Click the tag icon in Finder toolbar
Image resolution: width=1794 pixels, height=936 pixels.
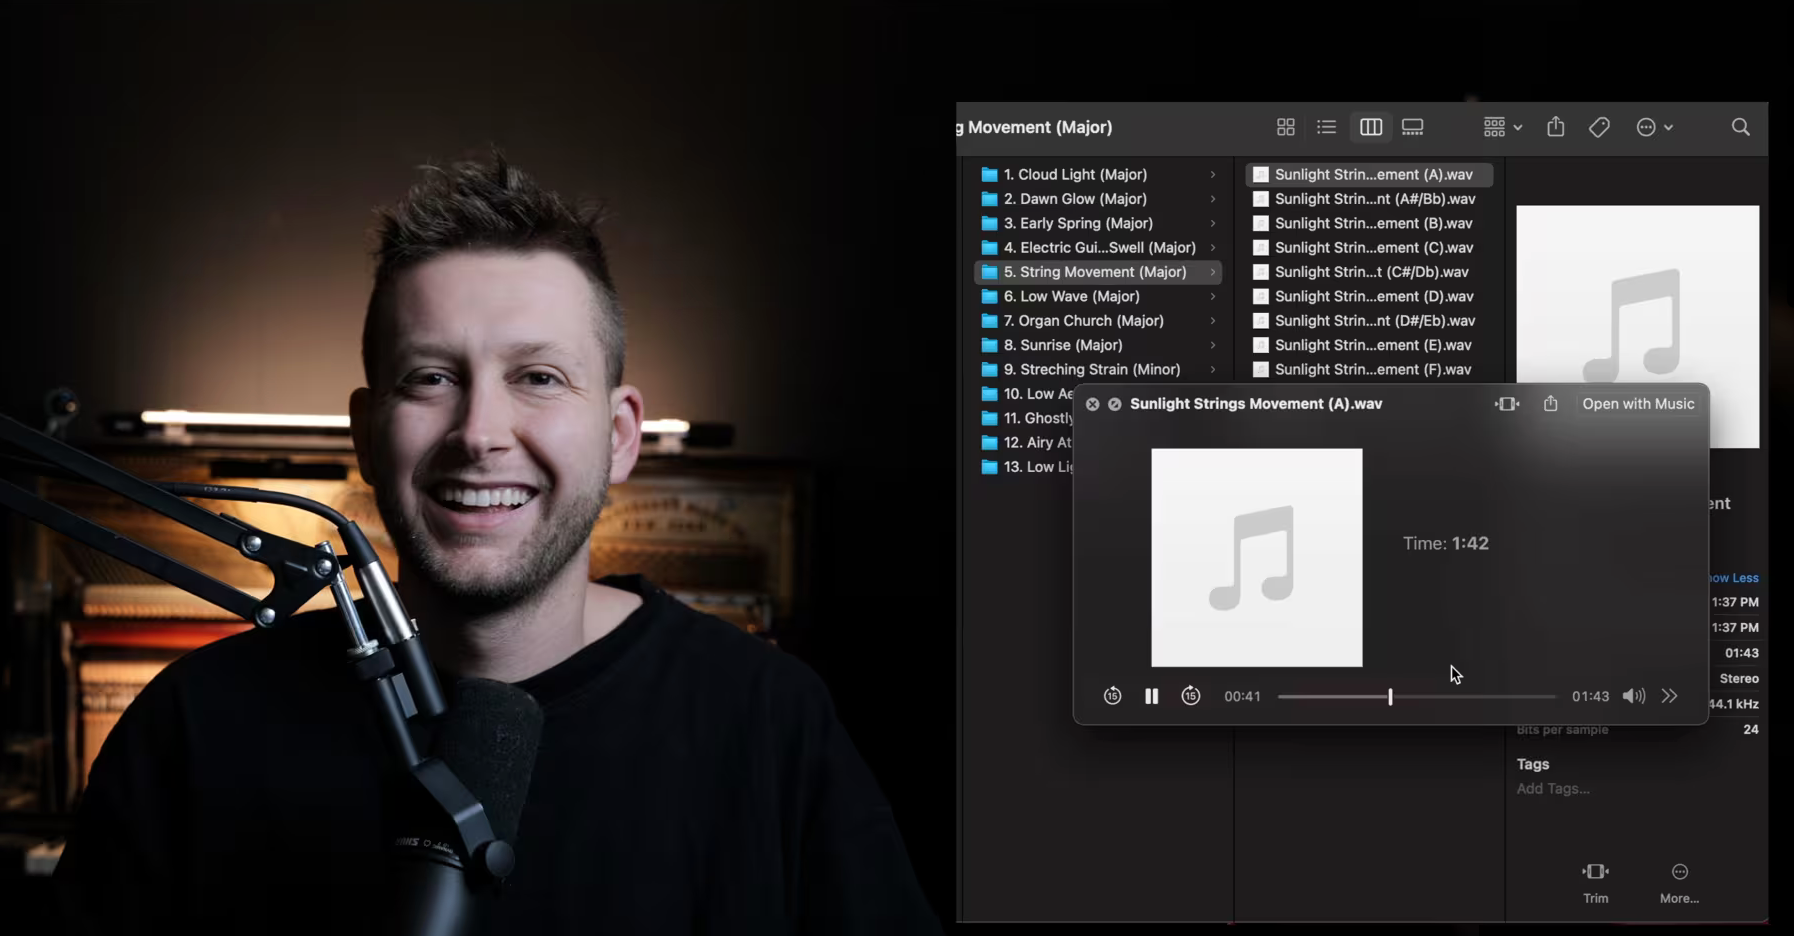[x=1599, y=127]
